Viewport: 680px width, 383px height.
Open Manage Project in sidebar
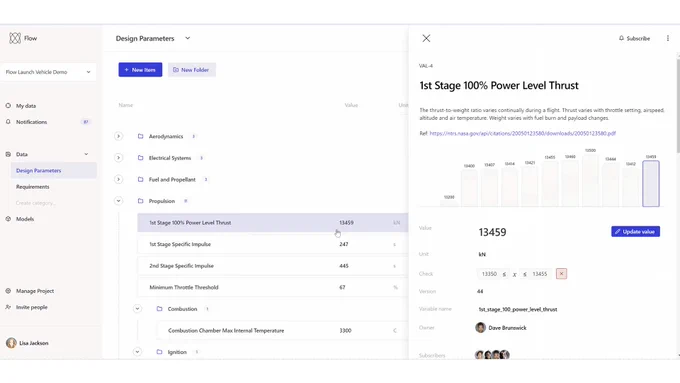point(35,291)
